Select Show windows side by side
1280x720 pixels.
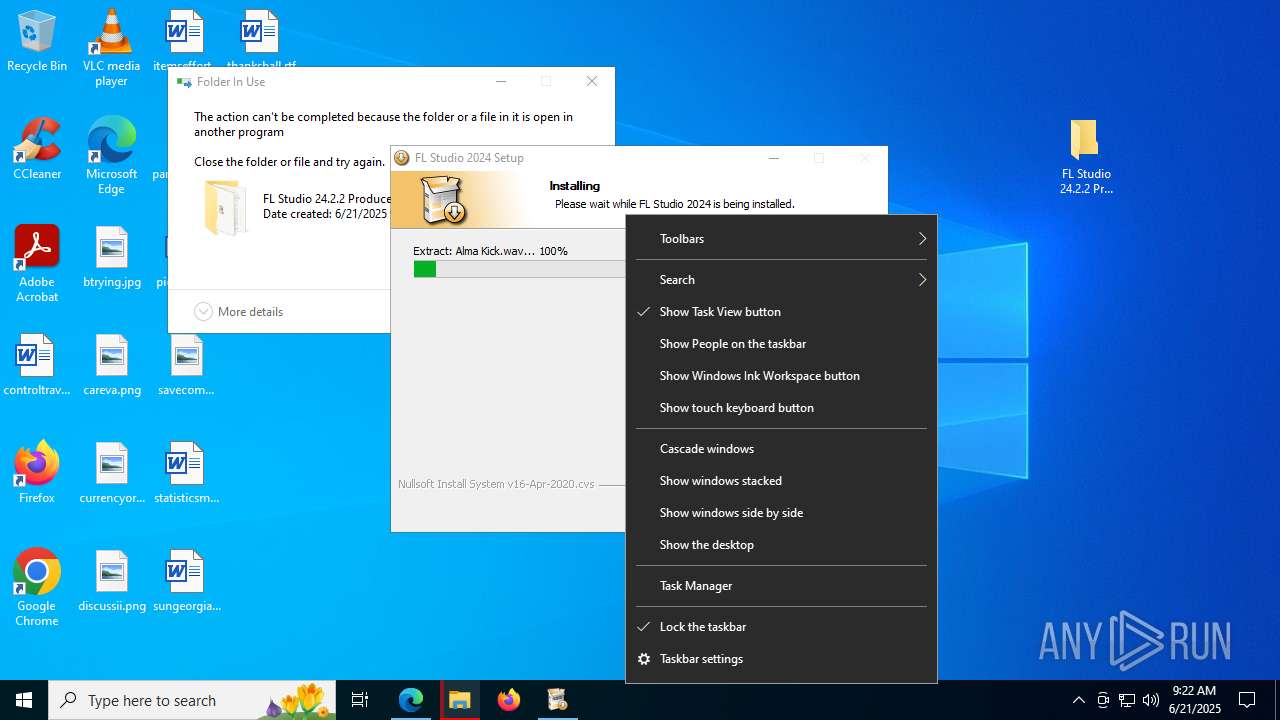(x=781, y=513)
